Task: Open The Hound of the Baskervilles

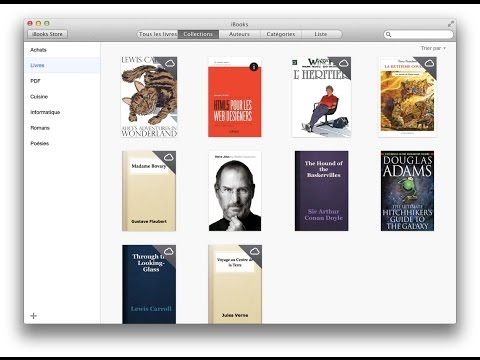Action: point(321,191)
